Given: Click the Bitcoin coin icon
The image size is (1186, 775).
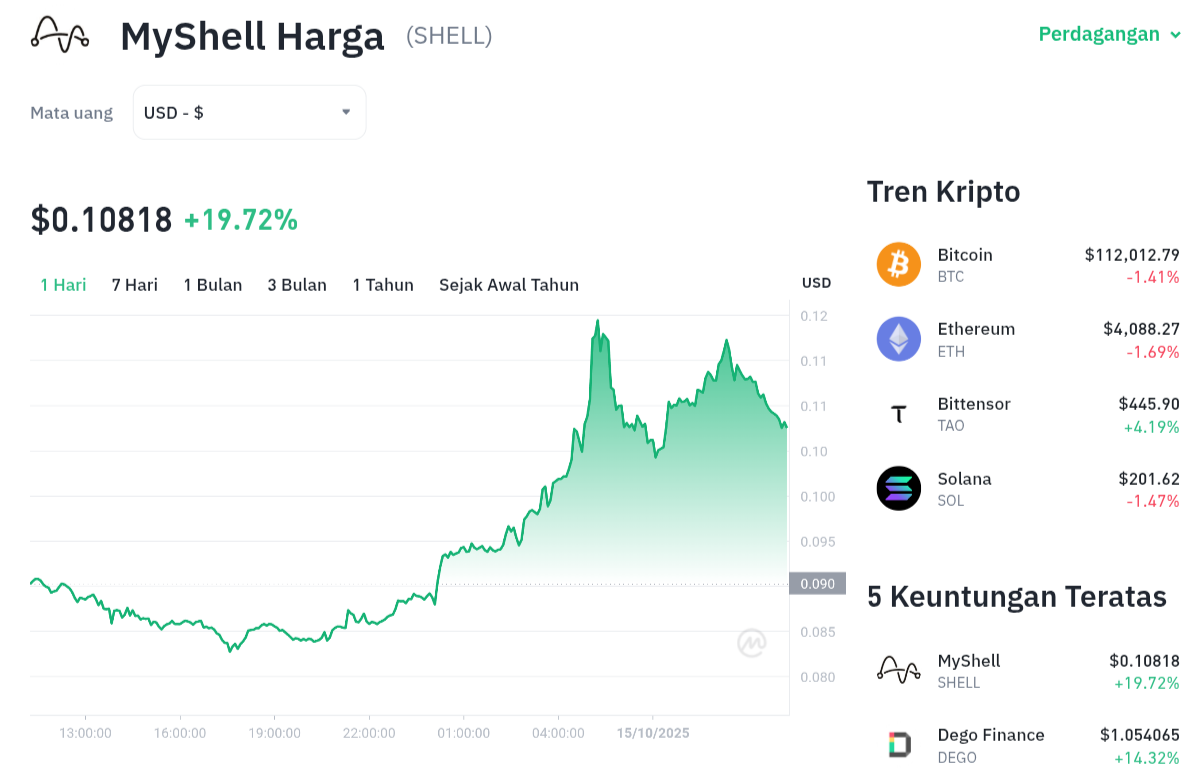Looking at the screenshot, I should click(x=898, y=265).
